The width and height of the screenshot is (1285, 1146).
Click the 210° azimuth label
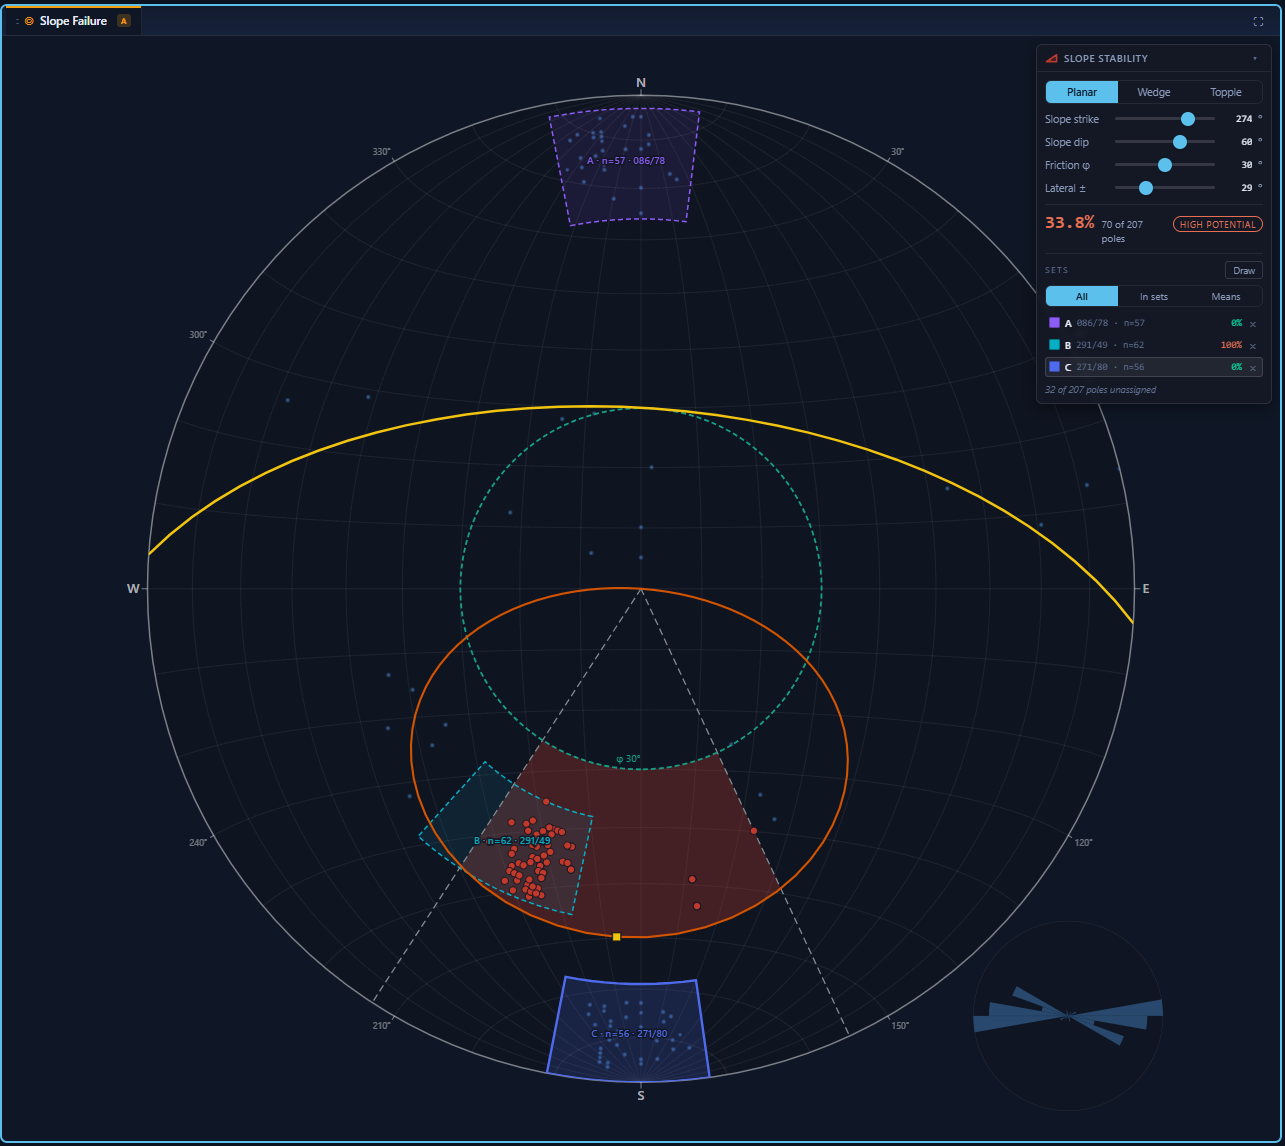click(x=381, y=1026)
